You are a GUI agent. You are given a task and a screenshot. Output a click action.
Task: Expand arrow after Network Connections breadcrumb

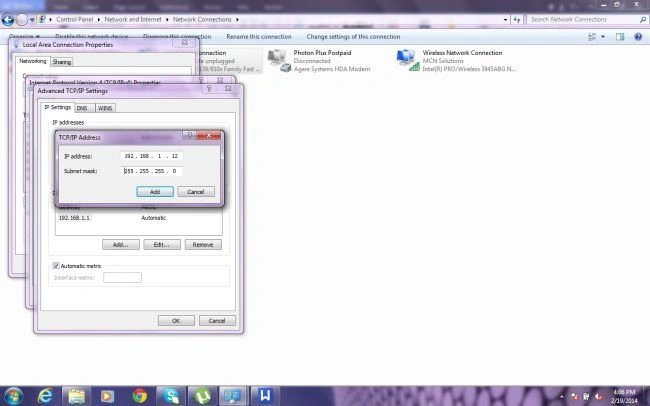click(238, 19)
